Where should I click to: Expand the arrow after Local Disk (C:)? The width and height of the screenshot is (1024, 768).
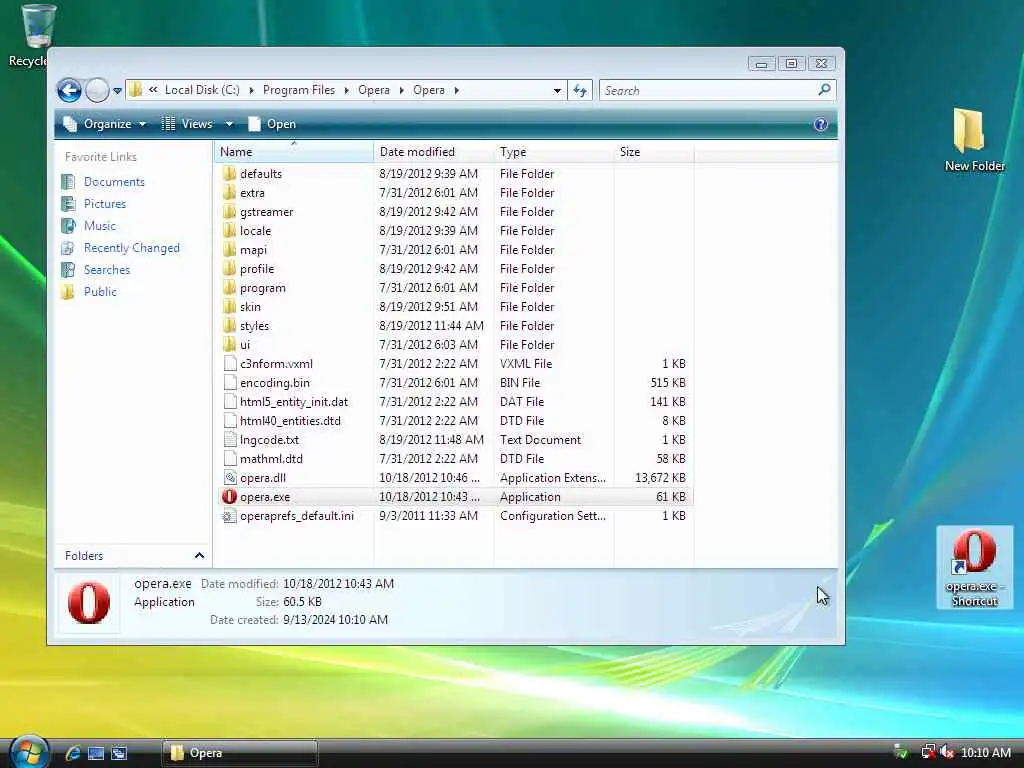(251, 90)
